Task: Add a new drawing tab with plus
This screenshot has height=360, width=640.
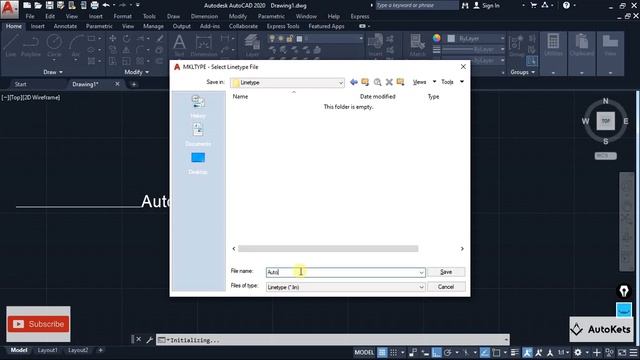Action: click(133, 84)
